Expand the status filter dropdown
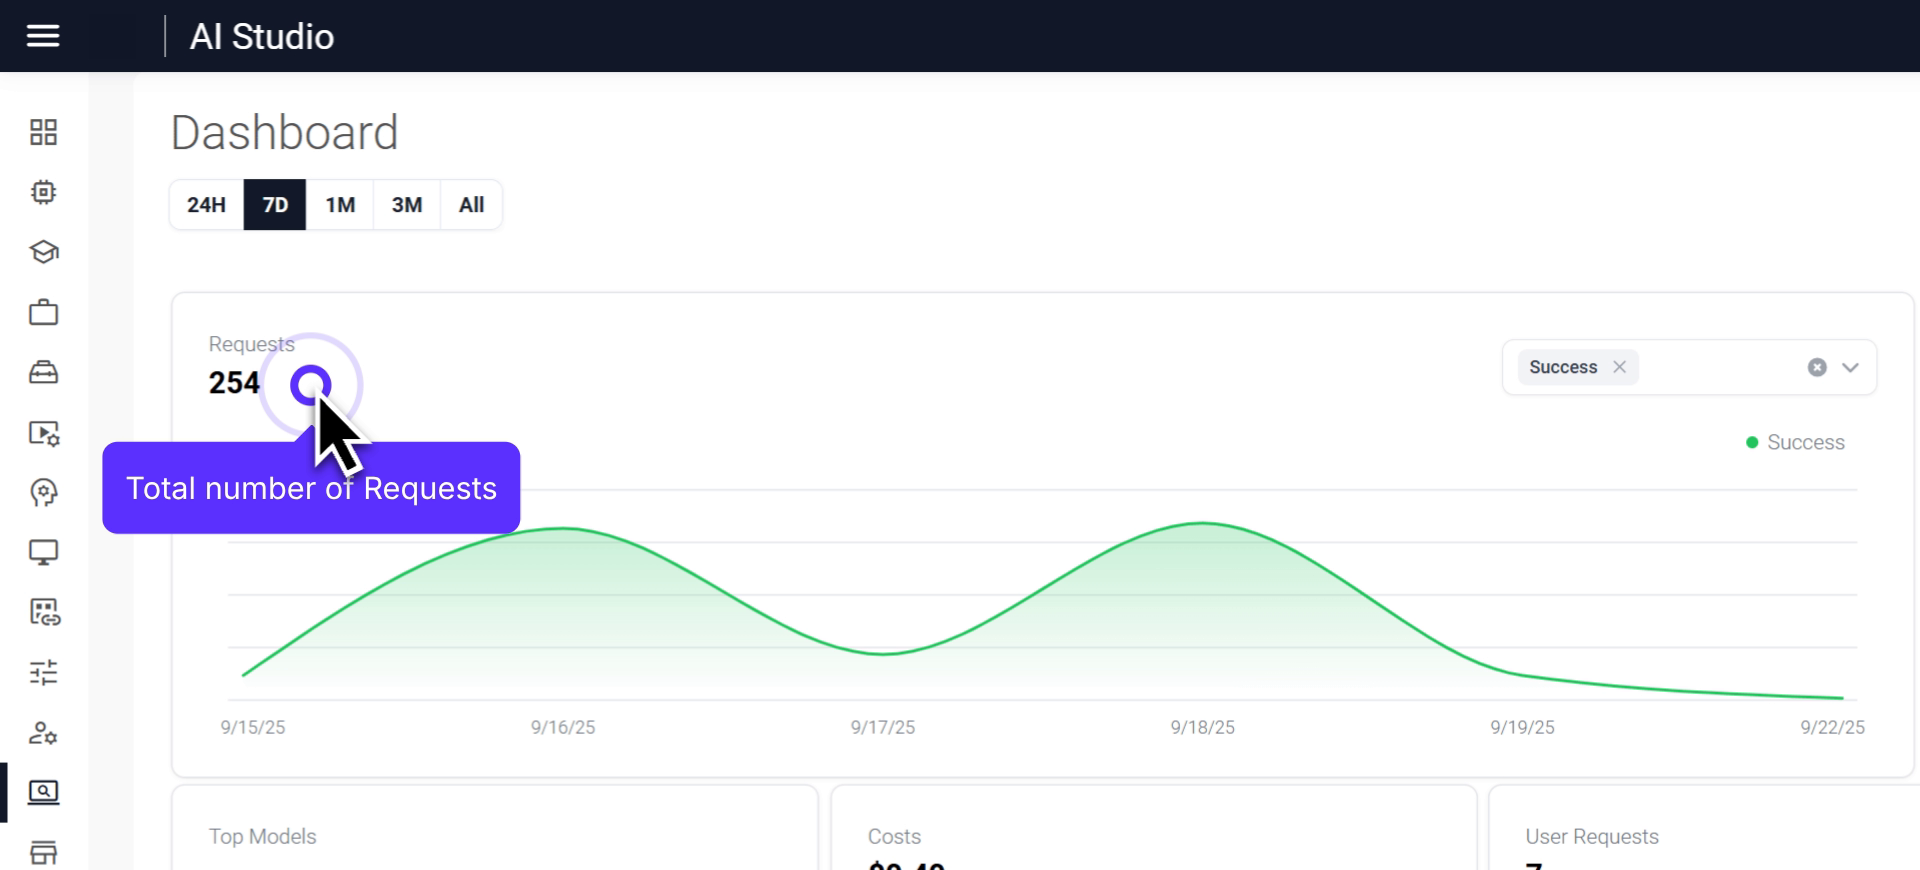 [1850, 367]
